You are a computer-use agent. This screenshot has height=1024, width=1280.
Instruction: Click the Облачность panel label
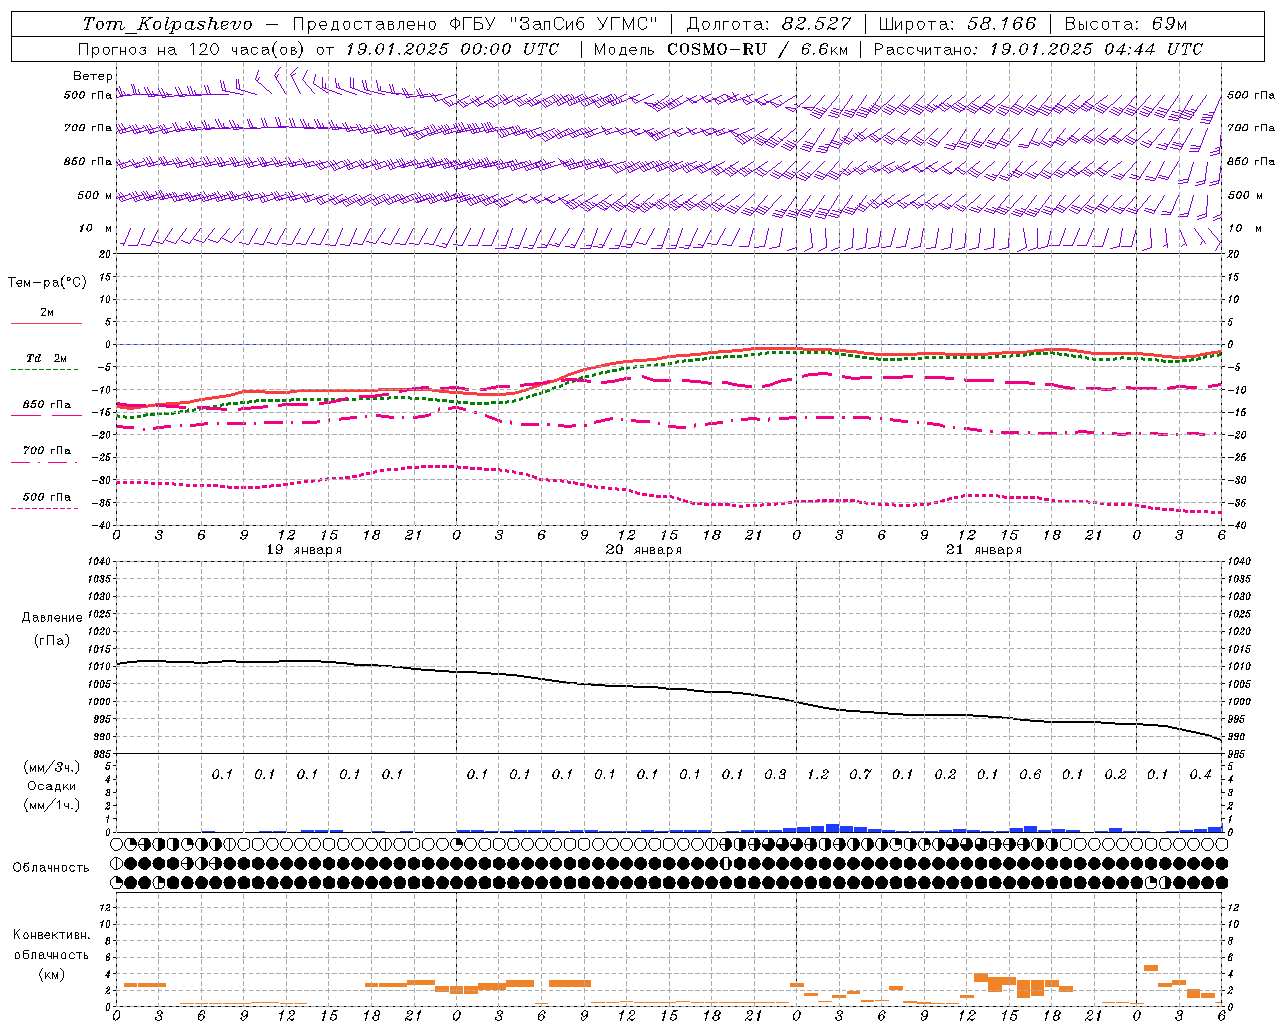pos(51,868)
